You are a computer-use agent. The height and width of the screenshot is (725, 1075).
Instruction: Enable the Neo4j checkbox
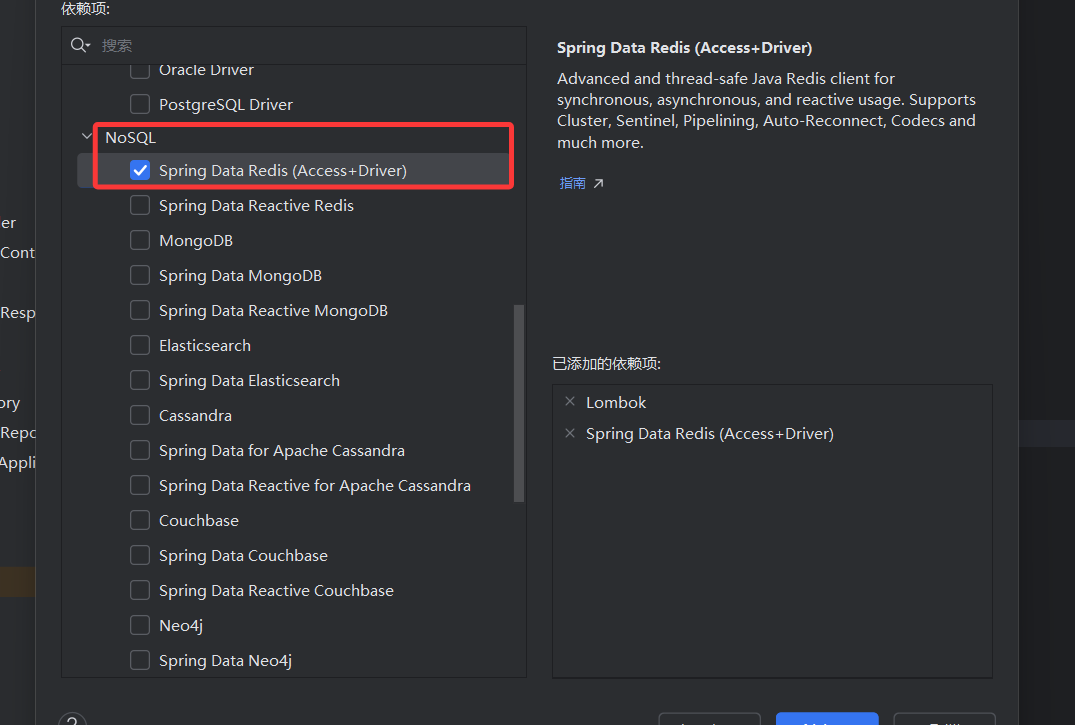[140, 625]
